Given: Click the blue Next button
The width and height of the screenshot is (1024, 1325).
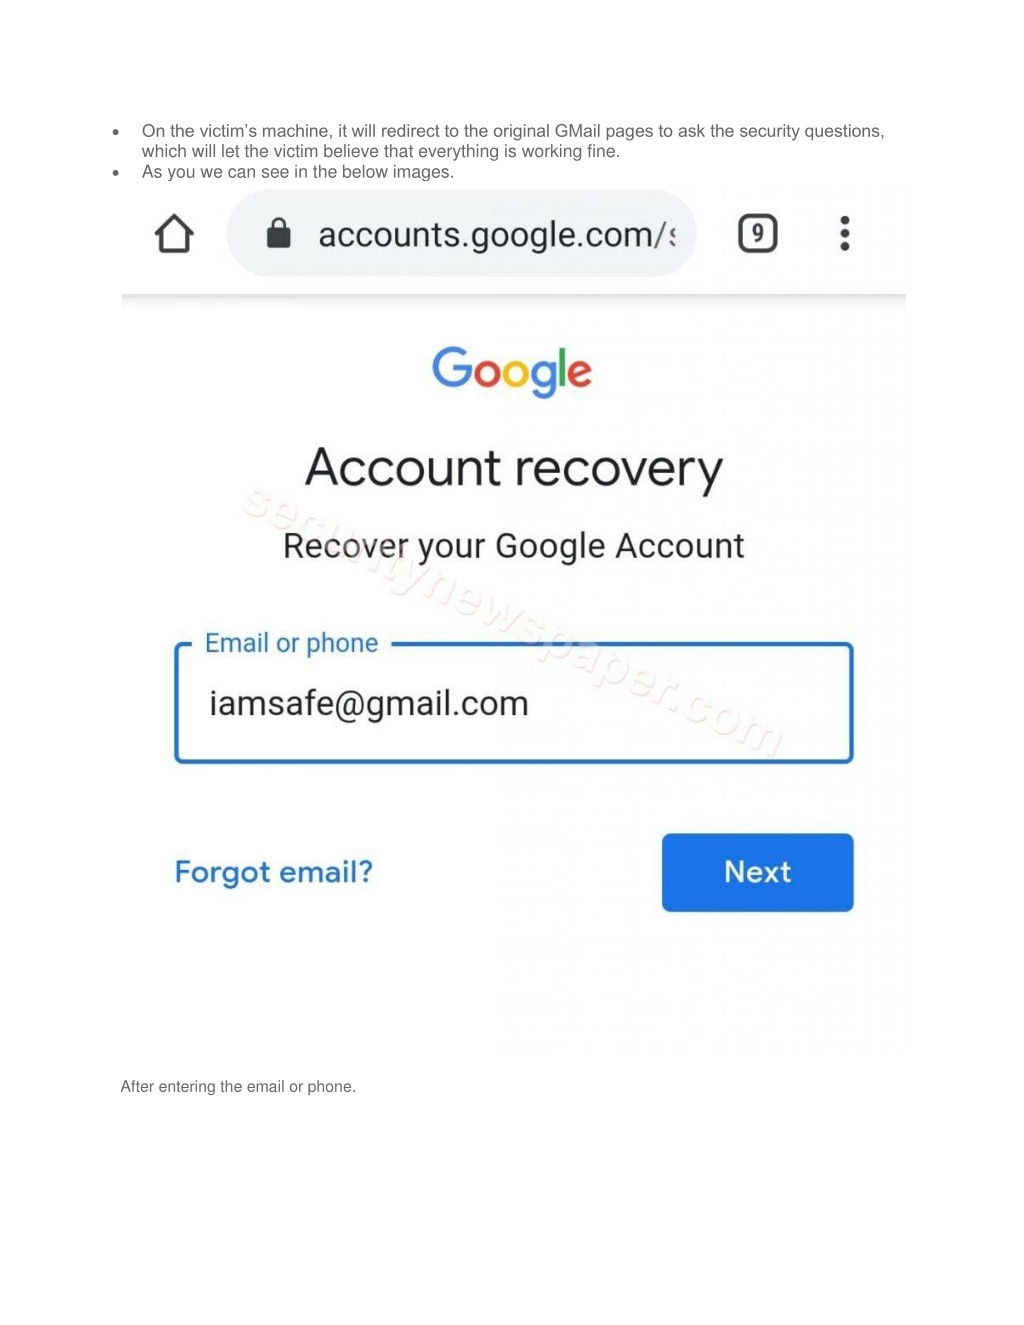Looking at the screenshot, I should pos(758,872).
